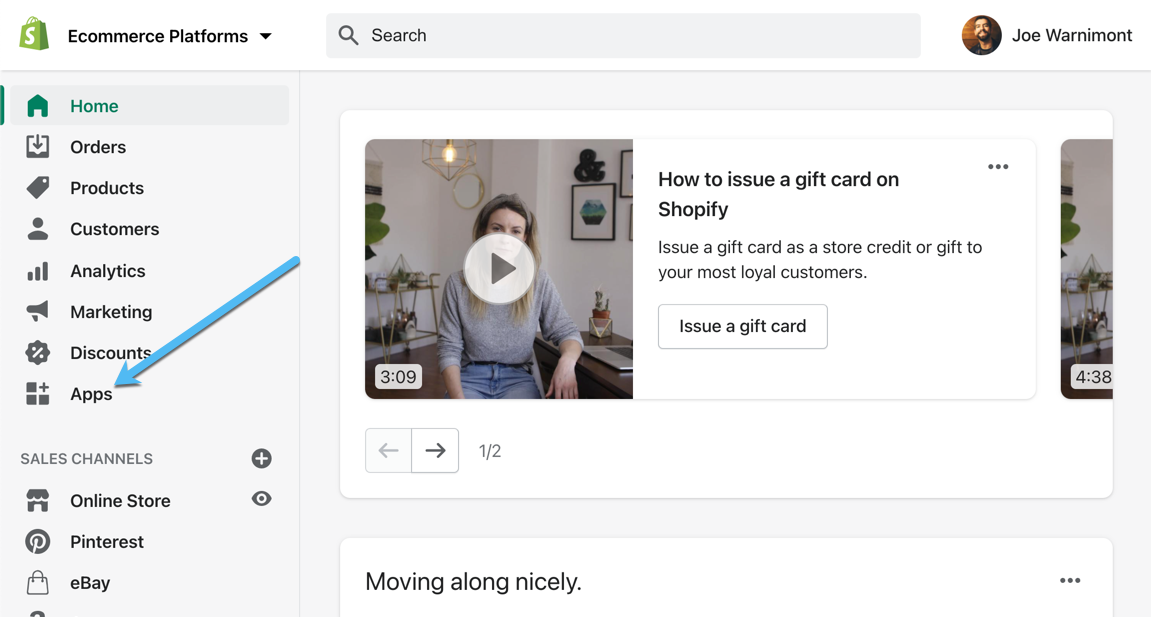Click the Issue a gift card button

point(742,326)
